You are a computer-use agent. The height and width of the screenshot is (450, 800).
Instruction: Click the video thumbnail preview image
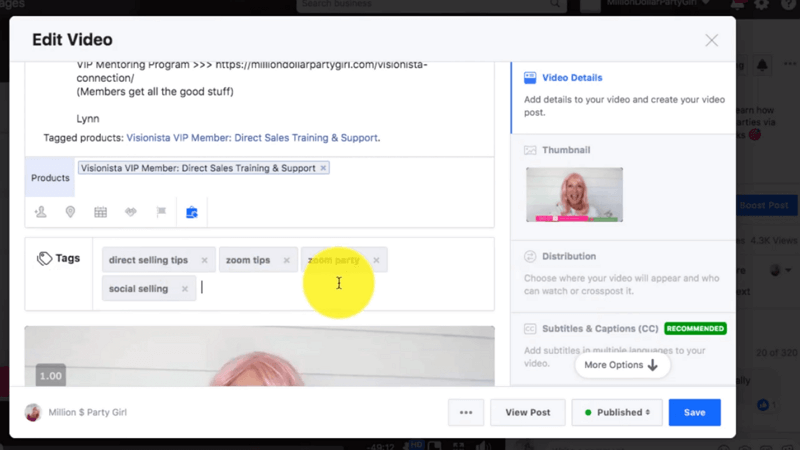tap(574, 194)
